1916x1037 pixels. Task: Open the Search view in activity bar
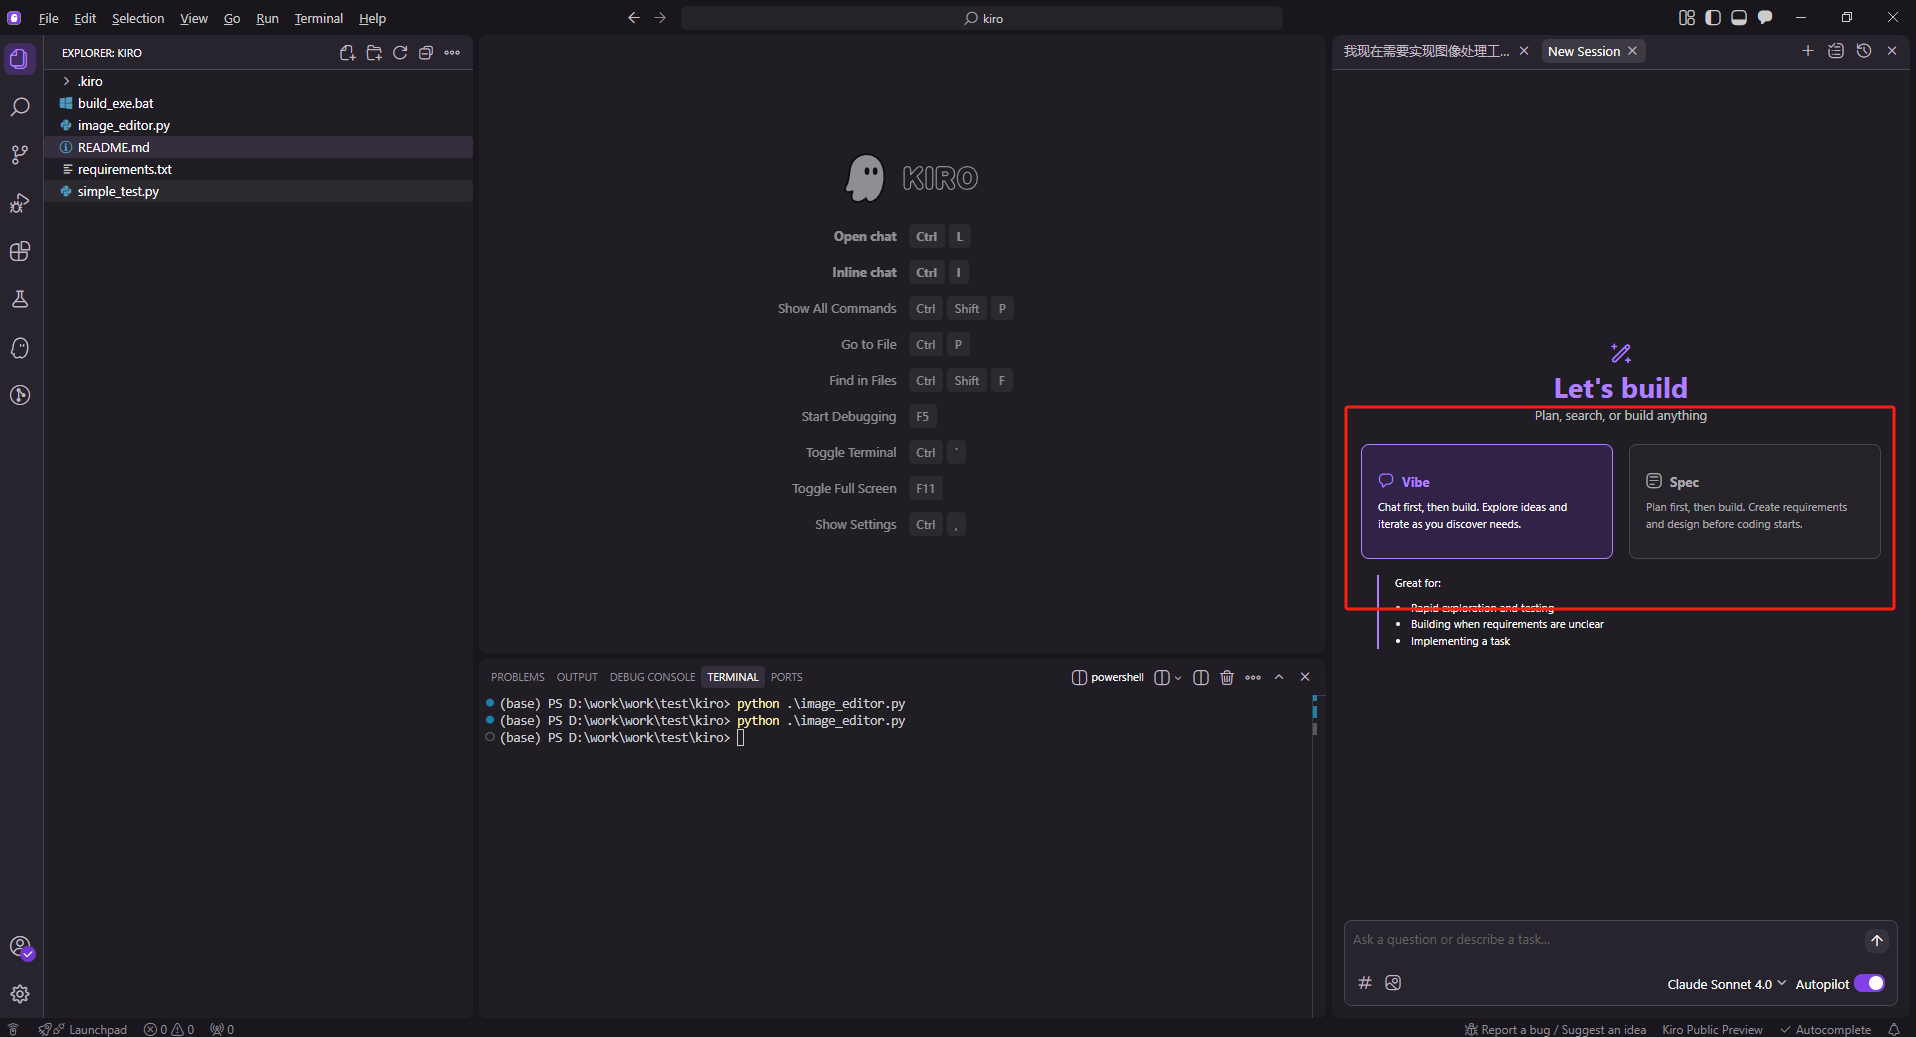pyautogui.click(x=20, y=107)
